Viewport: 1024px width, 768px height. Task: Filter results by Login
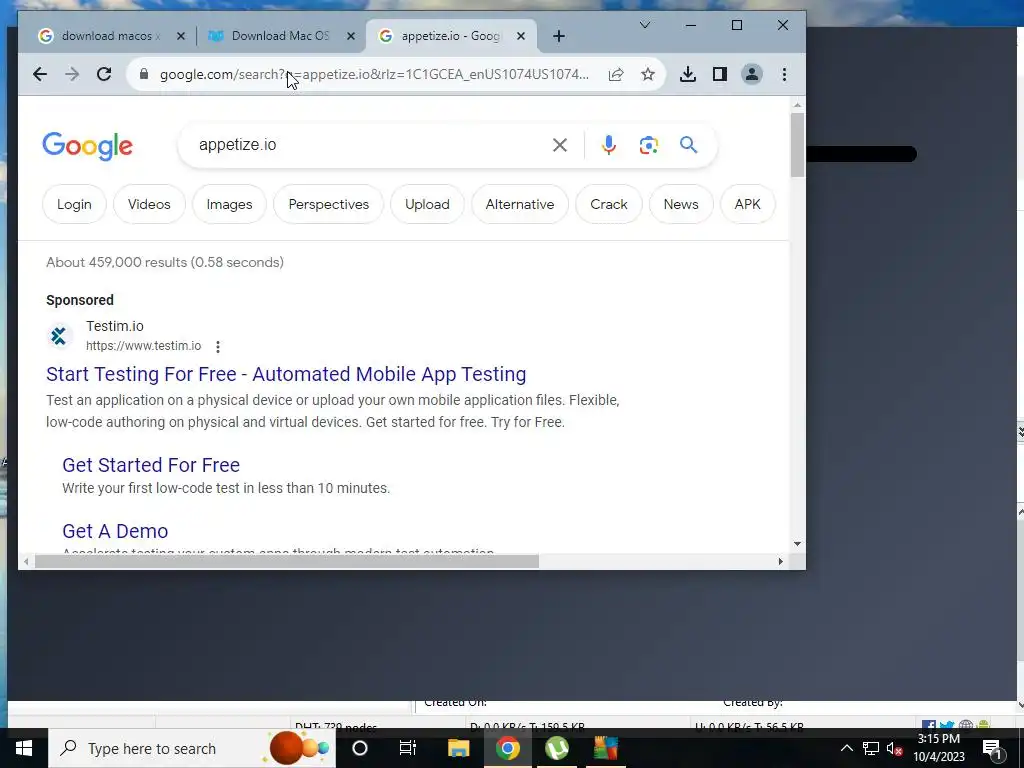coord(74,204)
